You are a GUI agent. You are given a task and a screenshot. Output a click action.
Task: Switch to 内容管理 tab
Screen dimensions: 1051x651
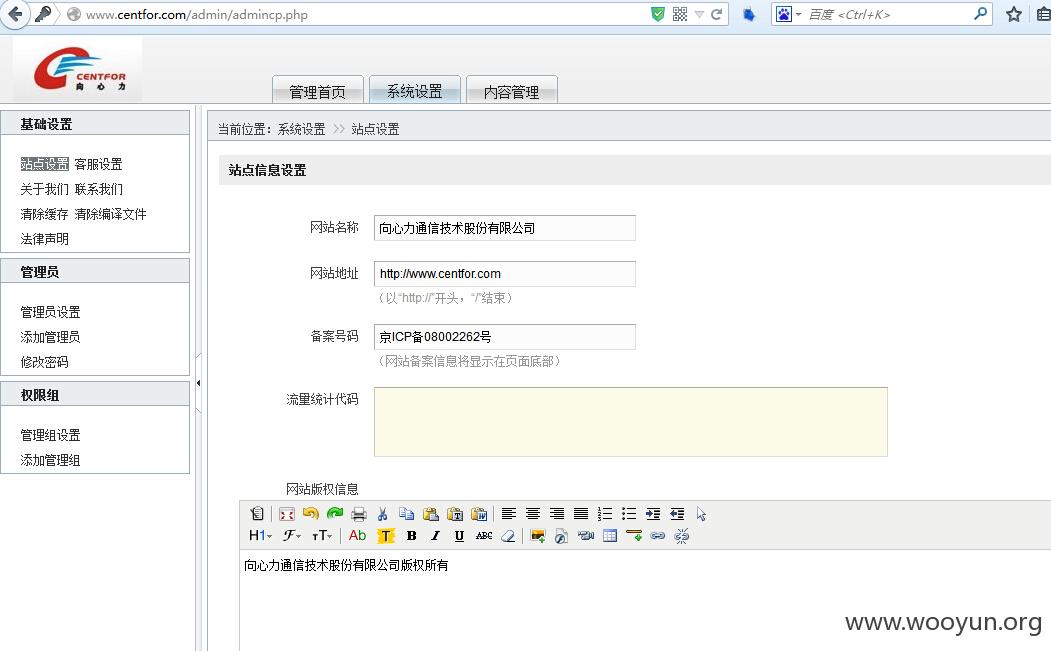click(x=511, y=91)
